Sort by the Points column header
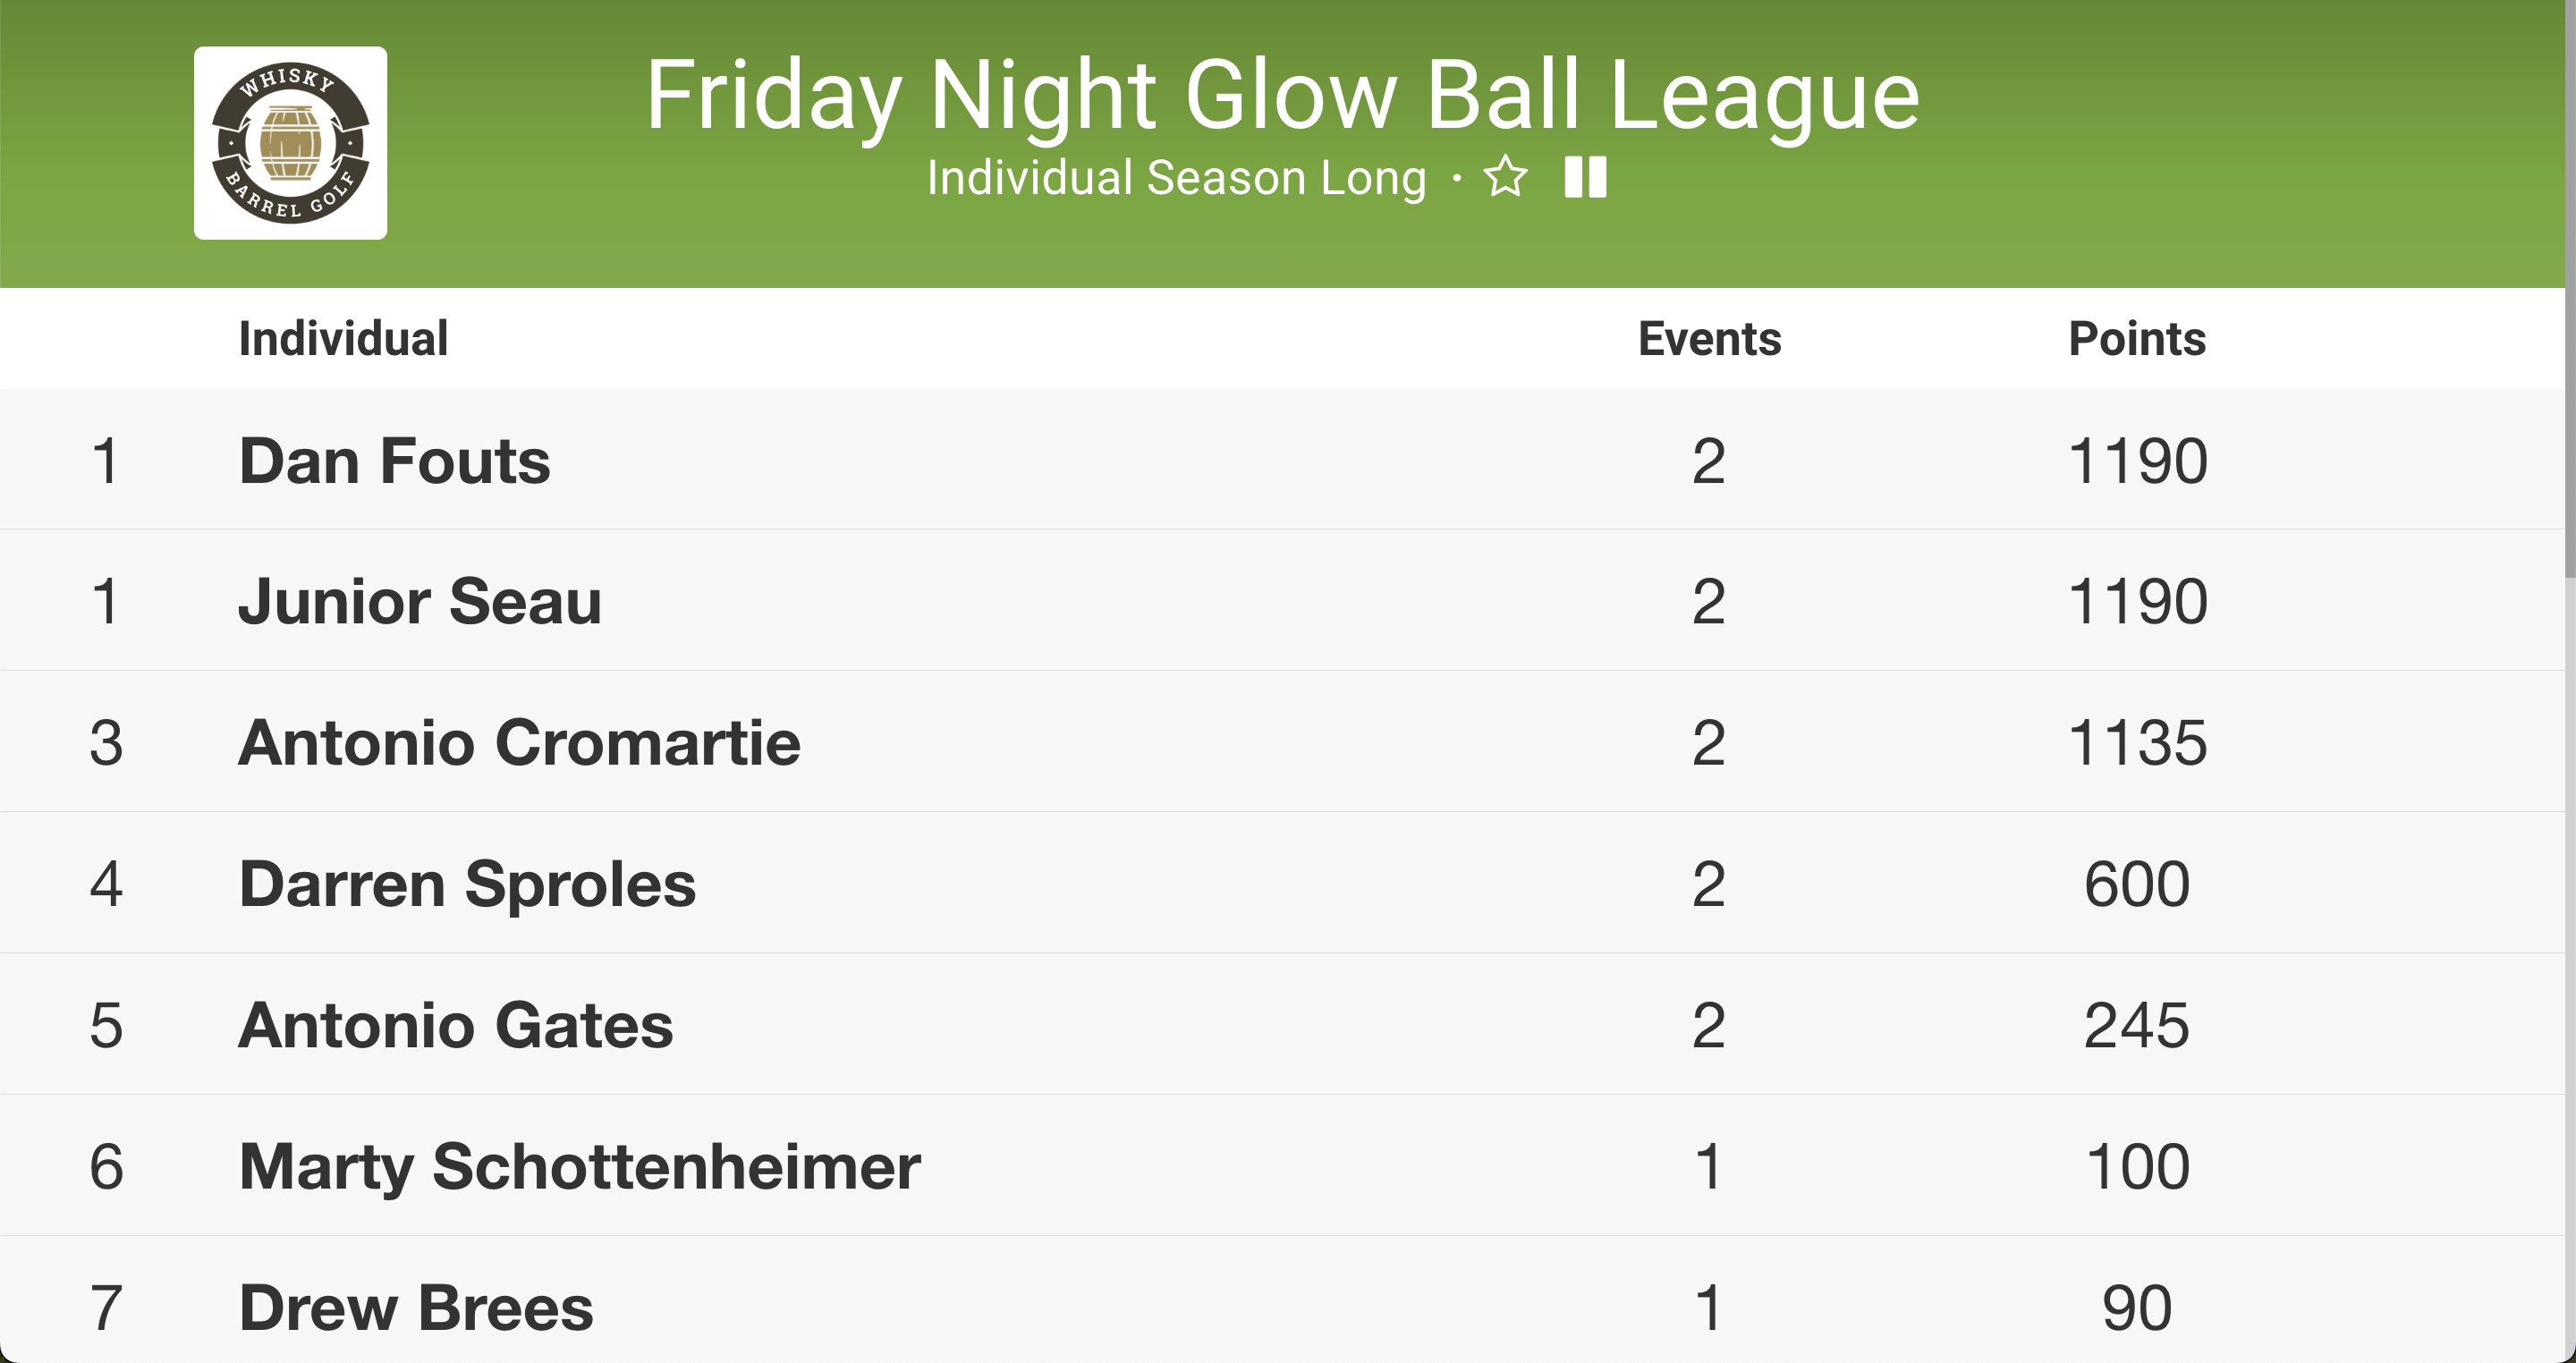The width and height of the screenshot is (2576, 1363). tap(2137, 338)
